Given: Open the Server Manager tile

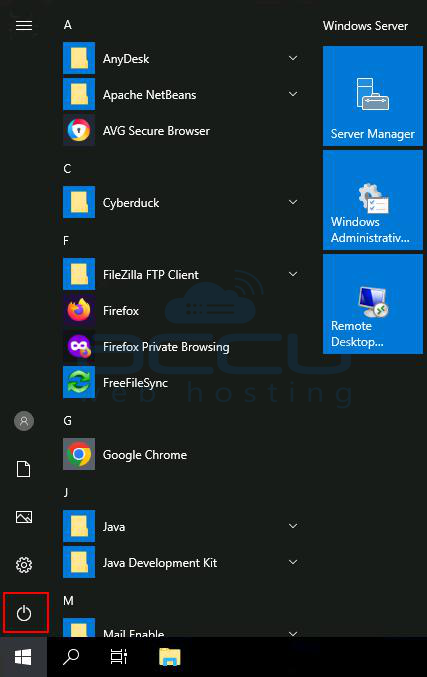Looking at the screenshot, I should [373, 96].
